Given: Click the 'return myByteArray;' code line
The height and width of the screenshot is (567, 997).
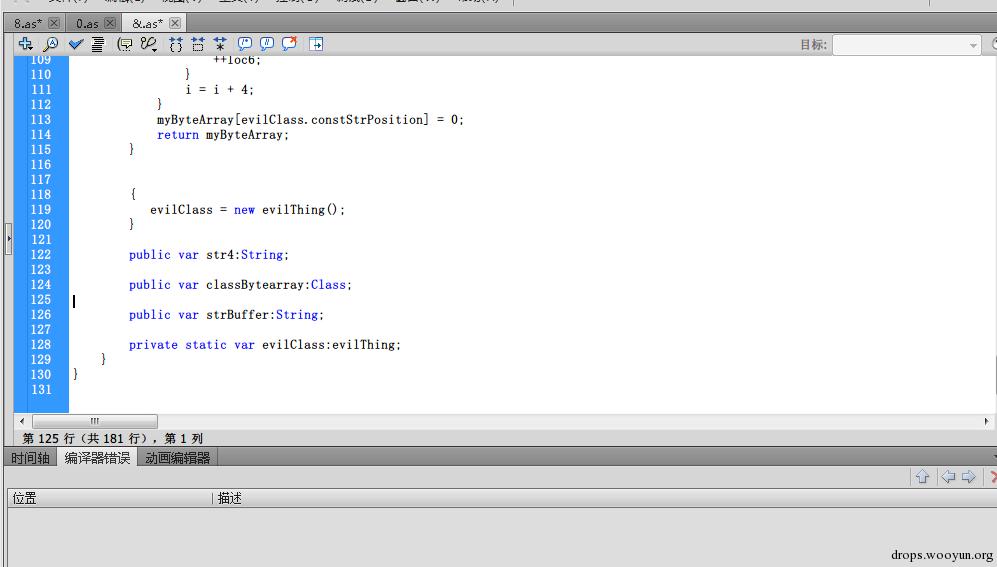Looking at the screenshot, I should pos(223,135).
